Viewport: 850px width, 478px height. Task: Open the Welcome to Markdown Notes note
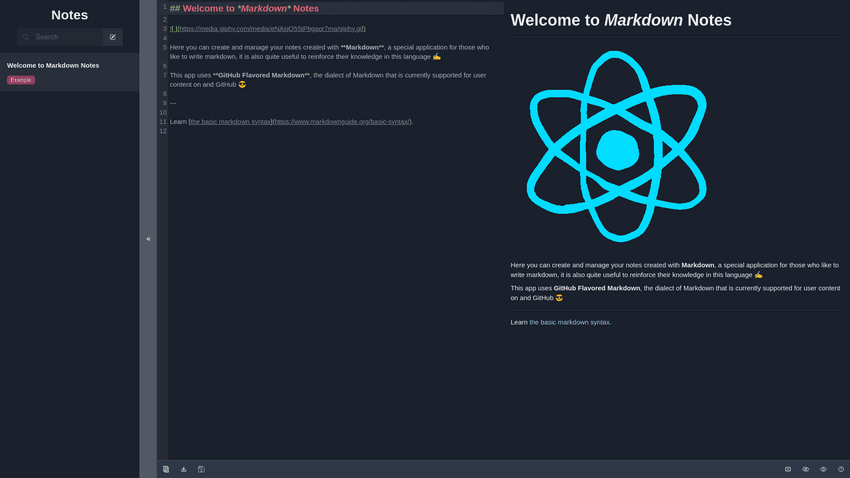point(53,66)
